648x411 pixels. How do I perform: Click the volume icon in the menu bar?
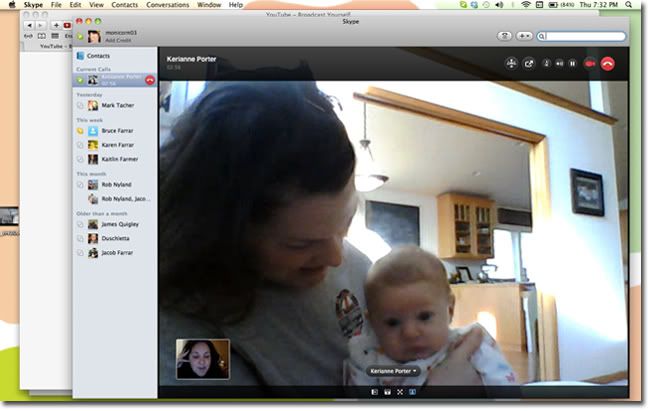click(x=500, y=5)
